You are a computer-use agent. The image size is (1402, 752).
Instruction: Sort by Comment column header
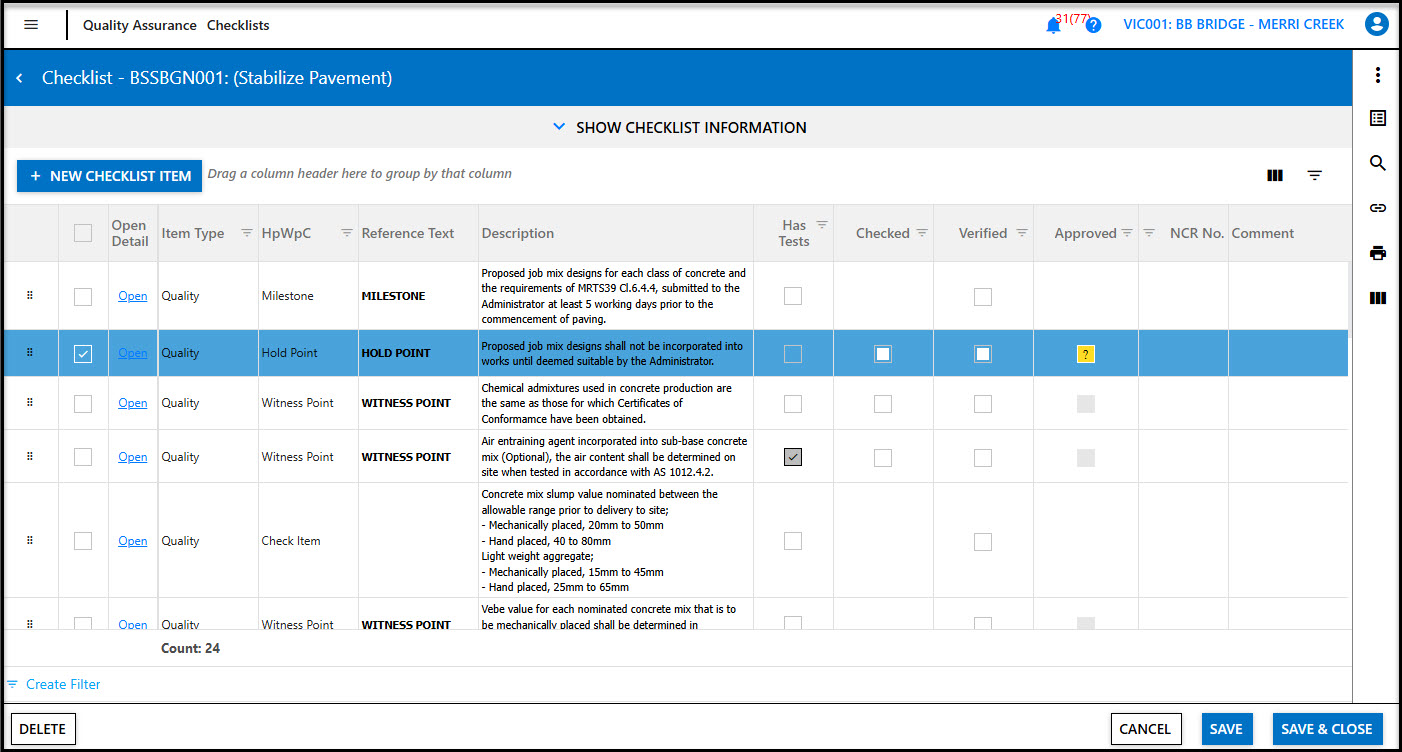tap(1263, 233)
